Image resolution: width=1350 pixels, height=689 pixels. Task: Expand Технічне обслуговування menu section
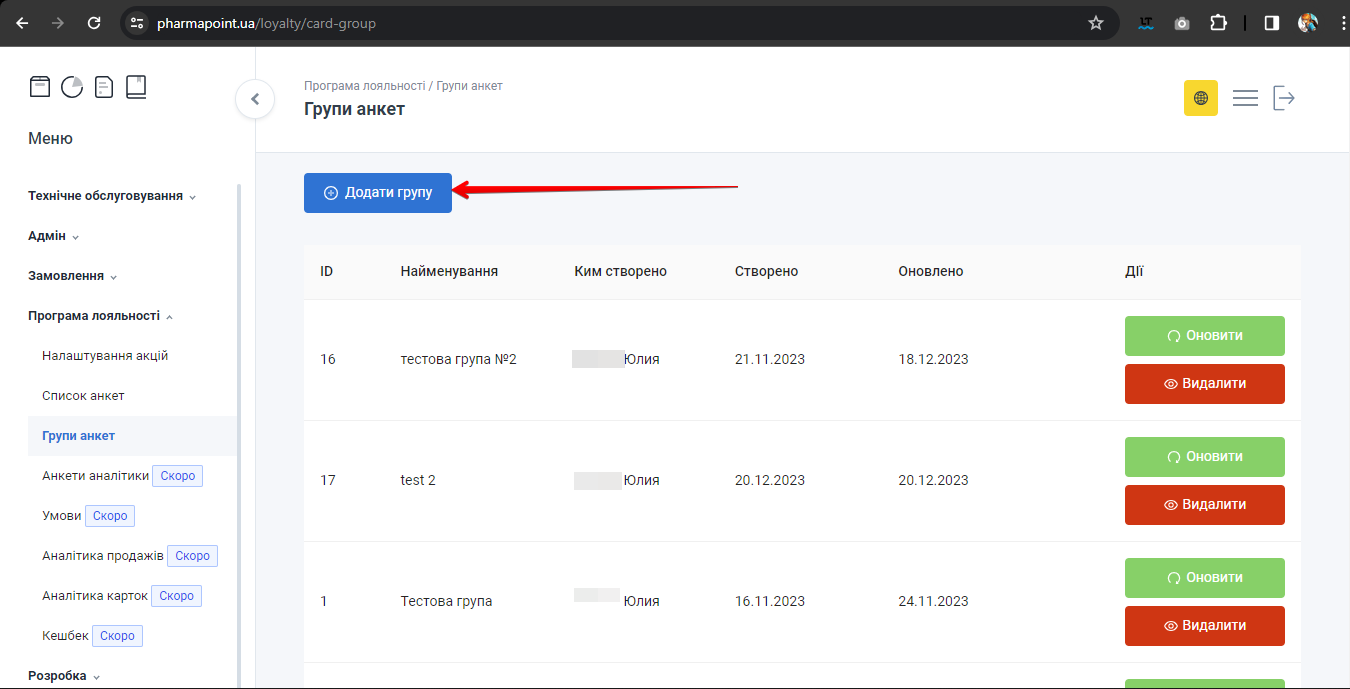(x=111, y=196)
